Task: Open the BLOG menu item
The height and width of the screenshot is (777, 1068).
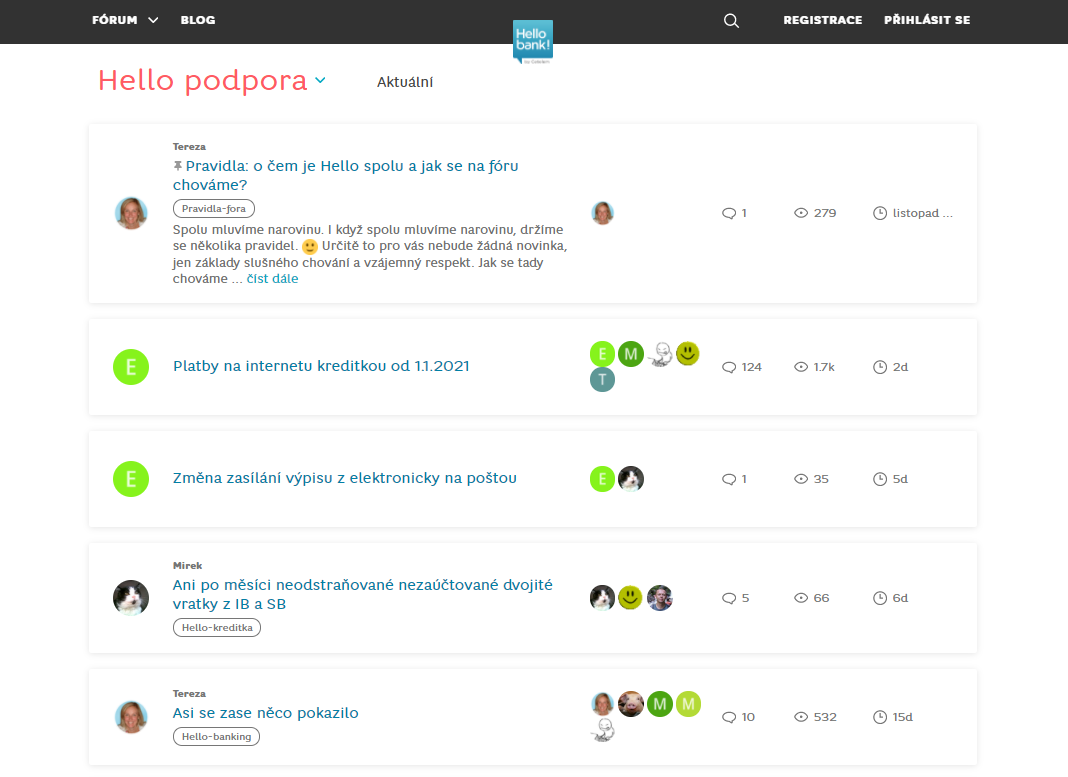Action: click(198, 20)
